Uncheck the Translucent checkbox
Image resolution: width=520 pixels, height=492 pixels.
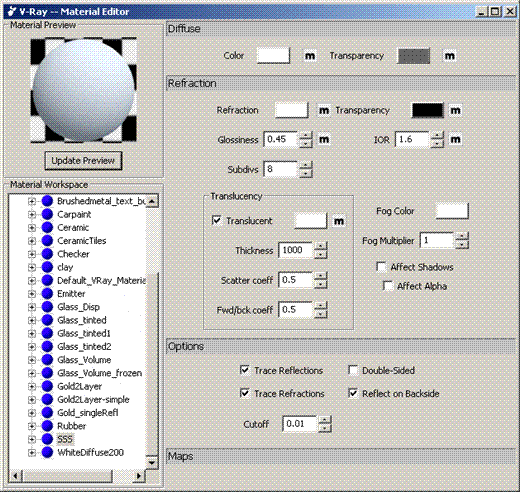click(x=217, y=221)
